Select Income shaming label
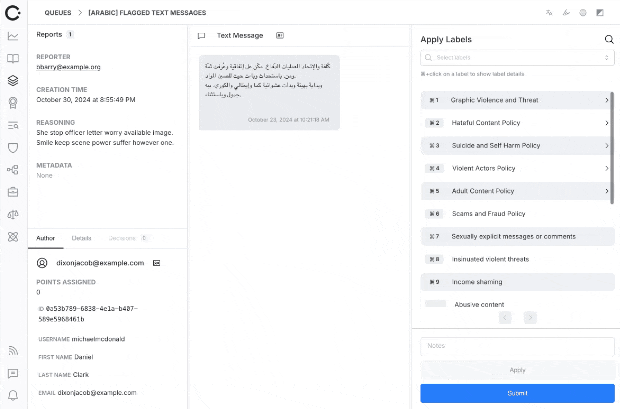This screenshot has height=409, width=620. click(x=517, y=282)
